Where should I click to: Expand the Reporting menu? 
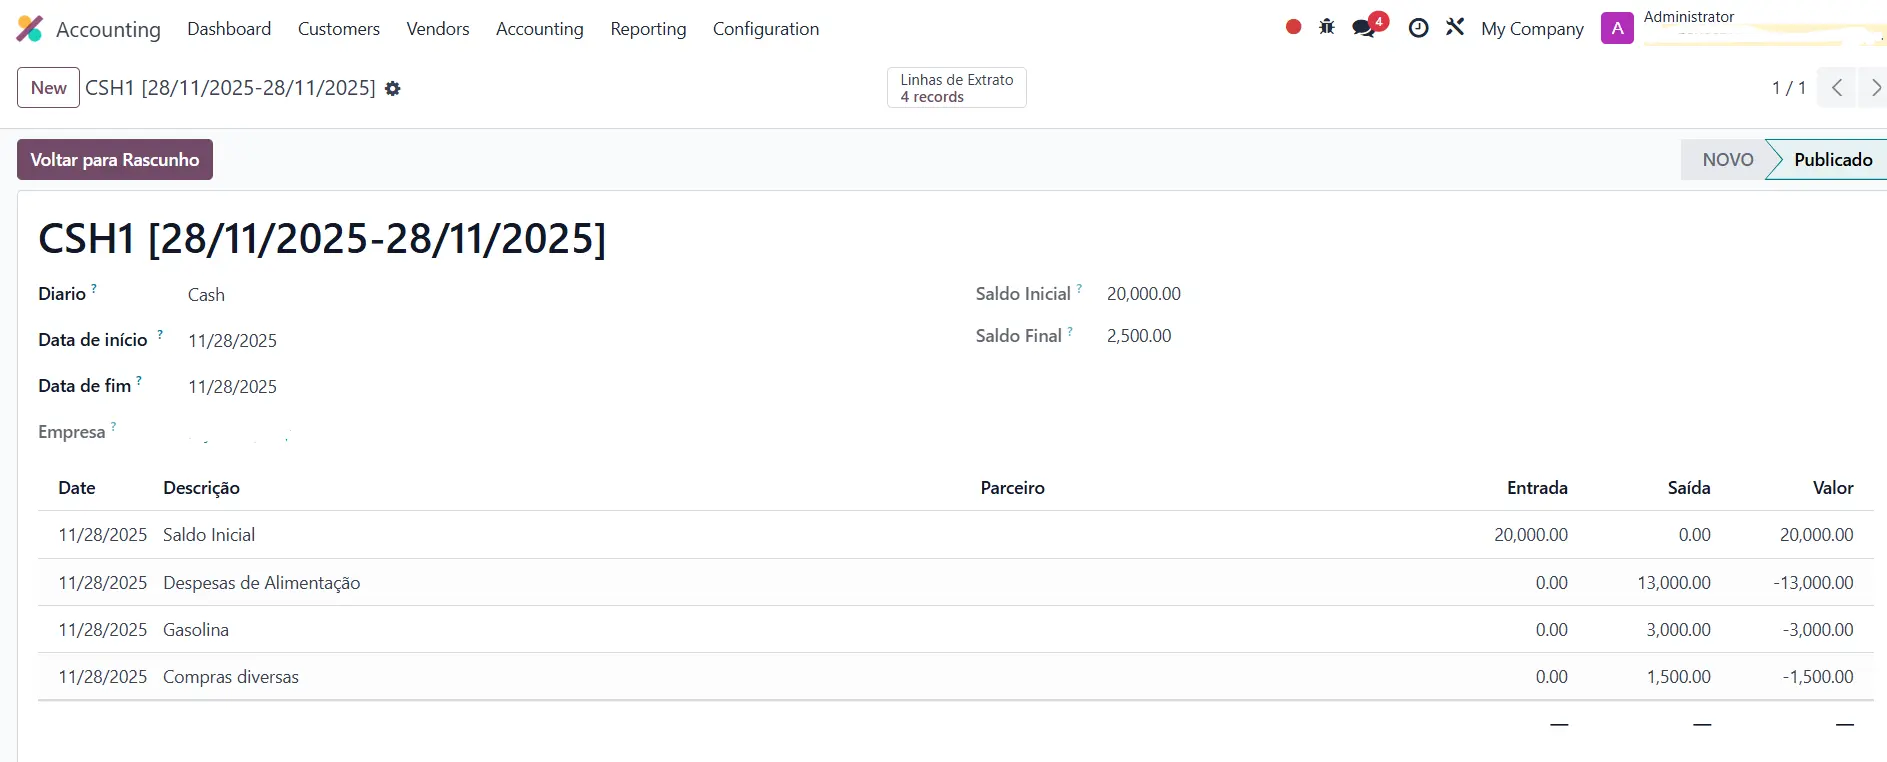pyautogui.click(x=648, y=29)
